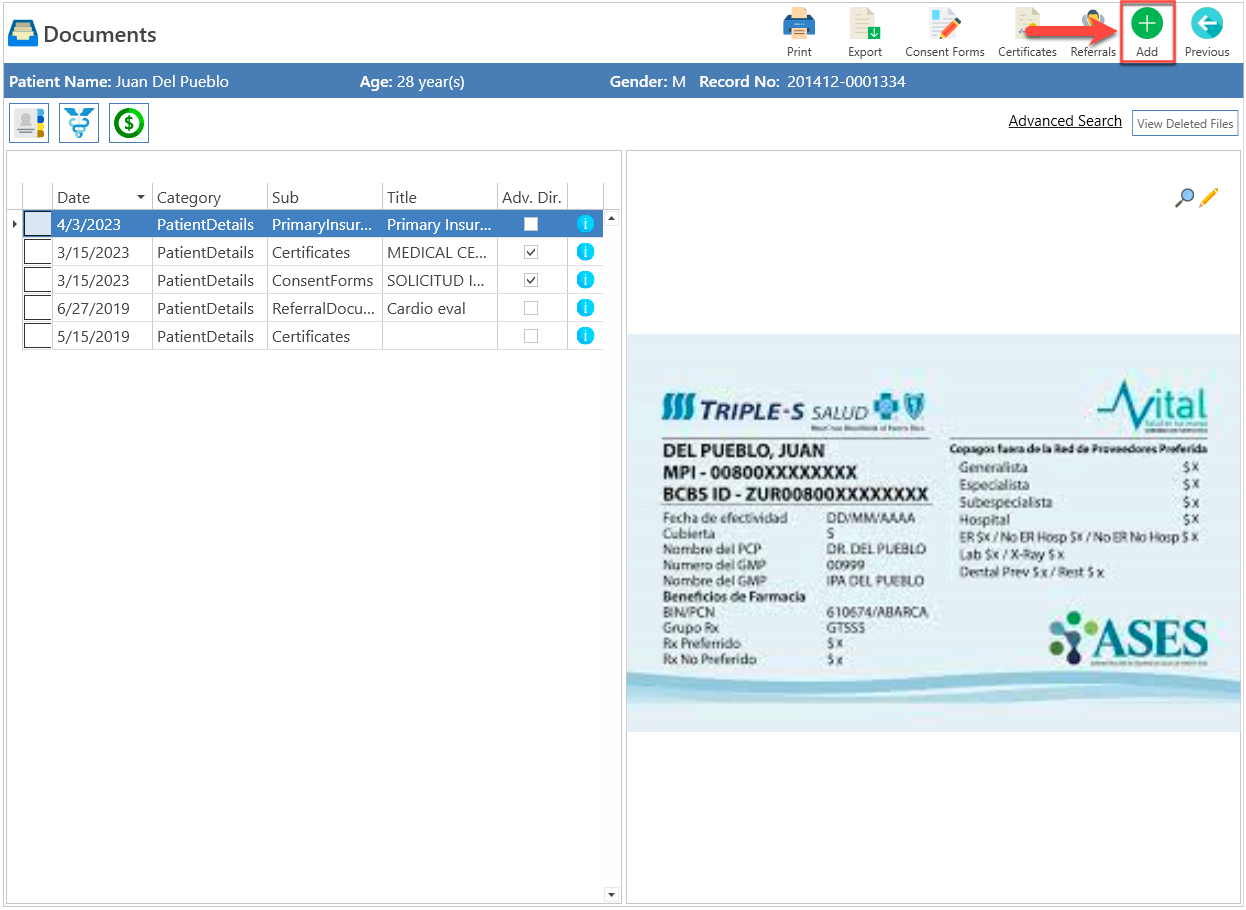Open the Advanced Search link
This screenshot has height=910, width=1246.
tap(1065, 121)
